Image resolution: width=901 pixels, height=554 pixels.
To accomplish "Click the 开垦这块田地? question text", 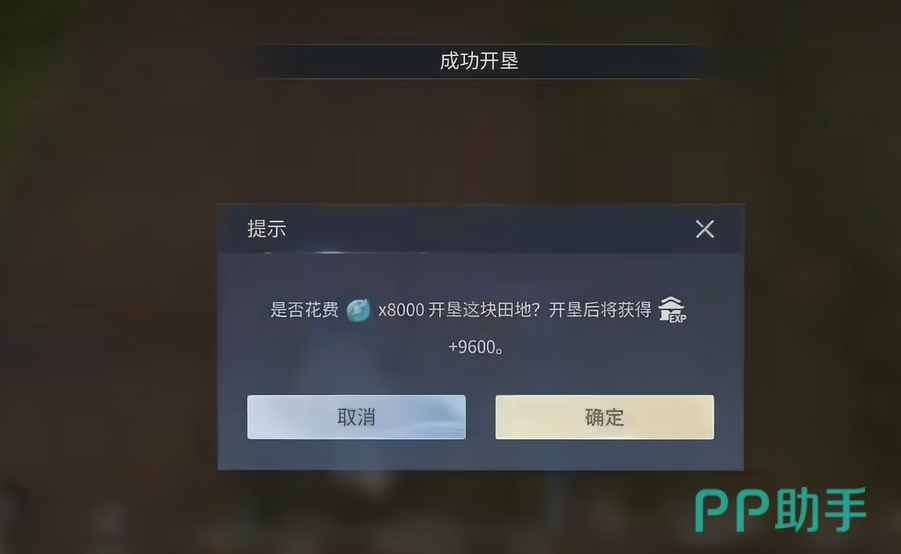I will (484, 310).
